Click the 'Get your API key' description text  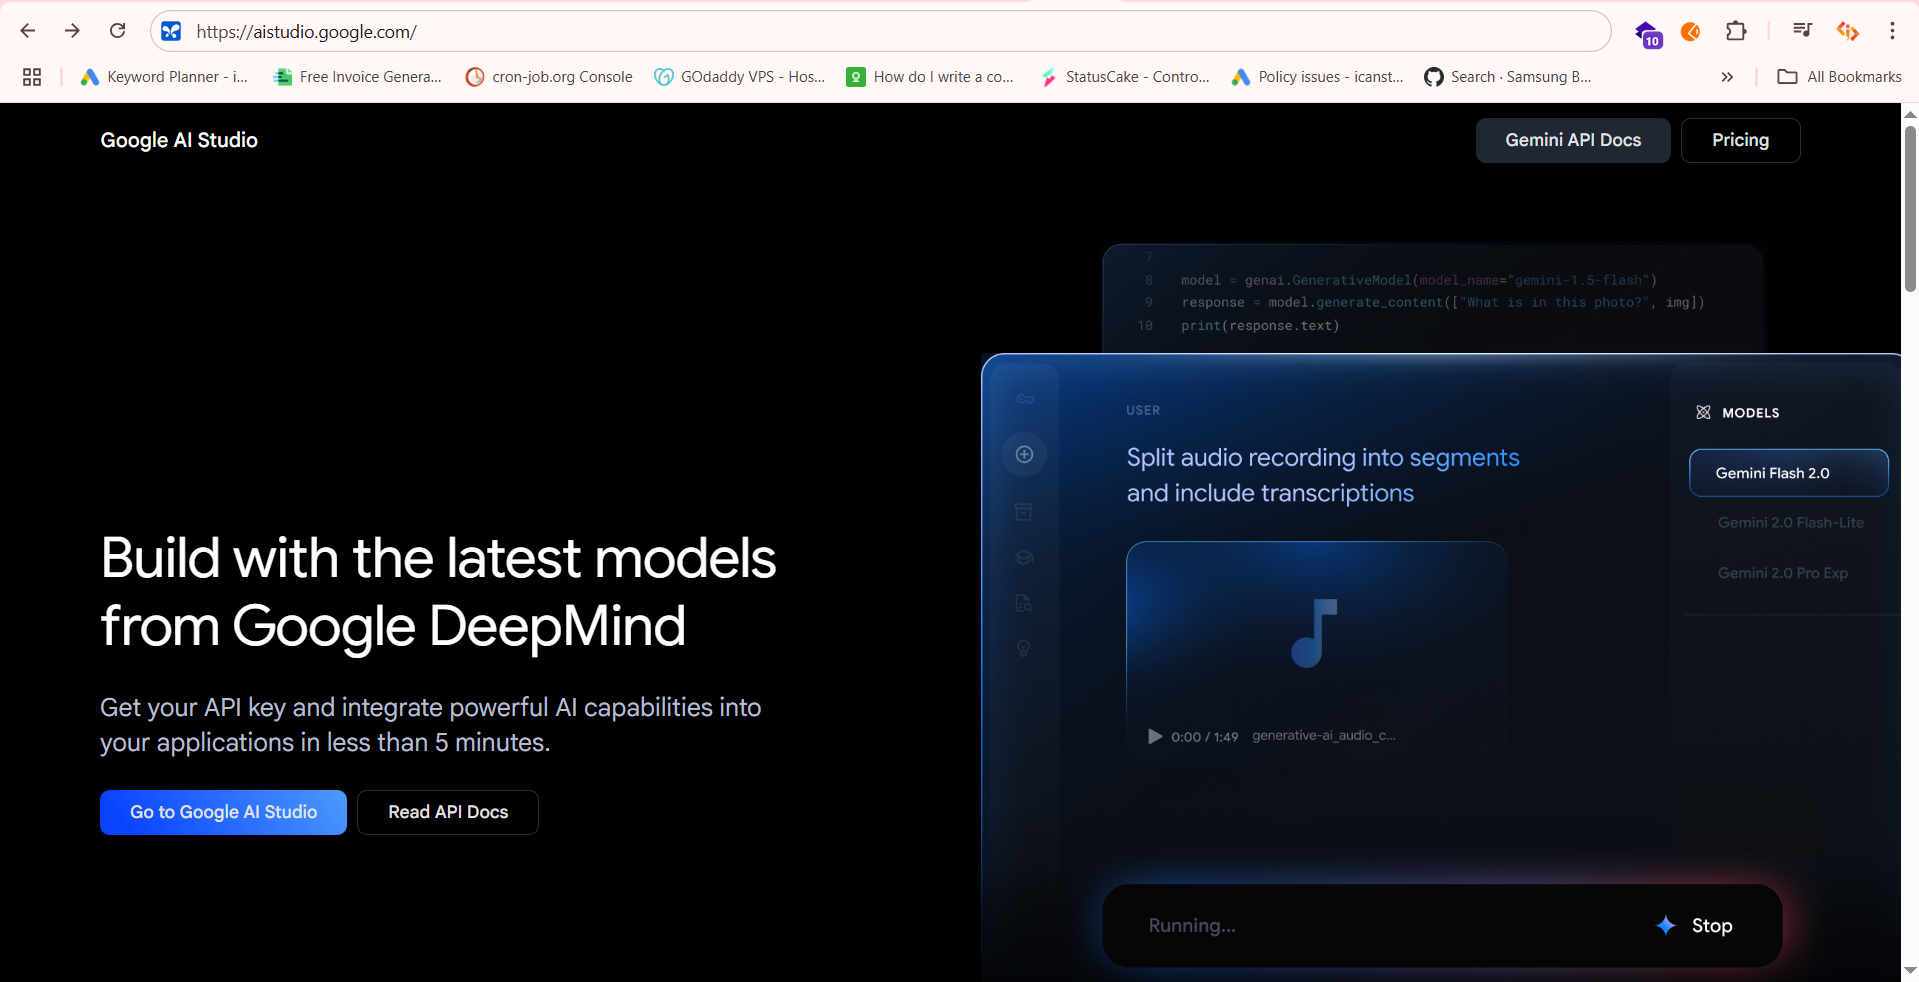coord(430,725)
